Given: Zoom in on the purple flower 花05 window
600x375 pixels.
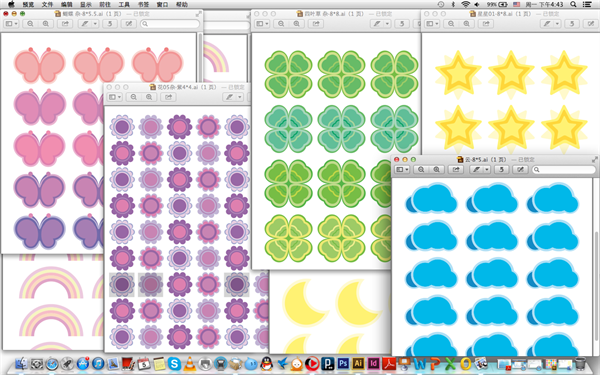Looking at the screenshot, I should 149,97.
